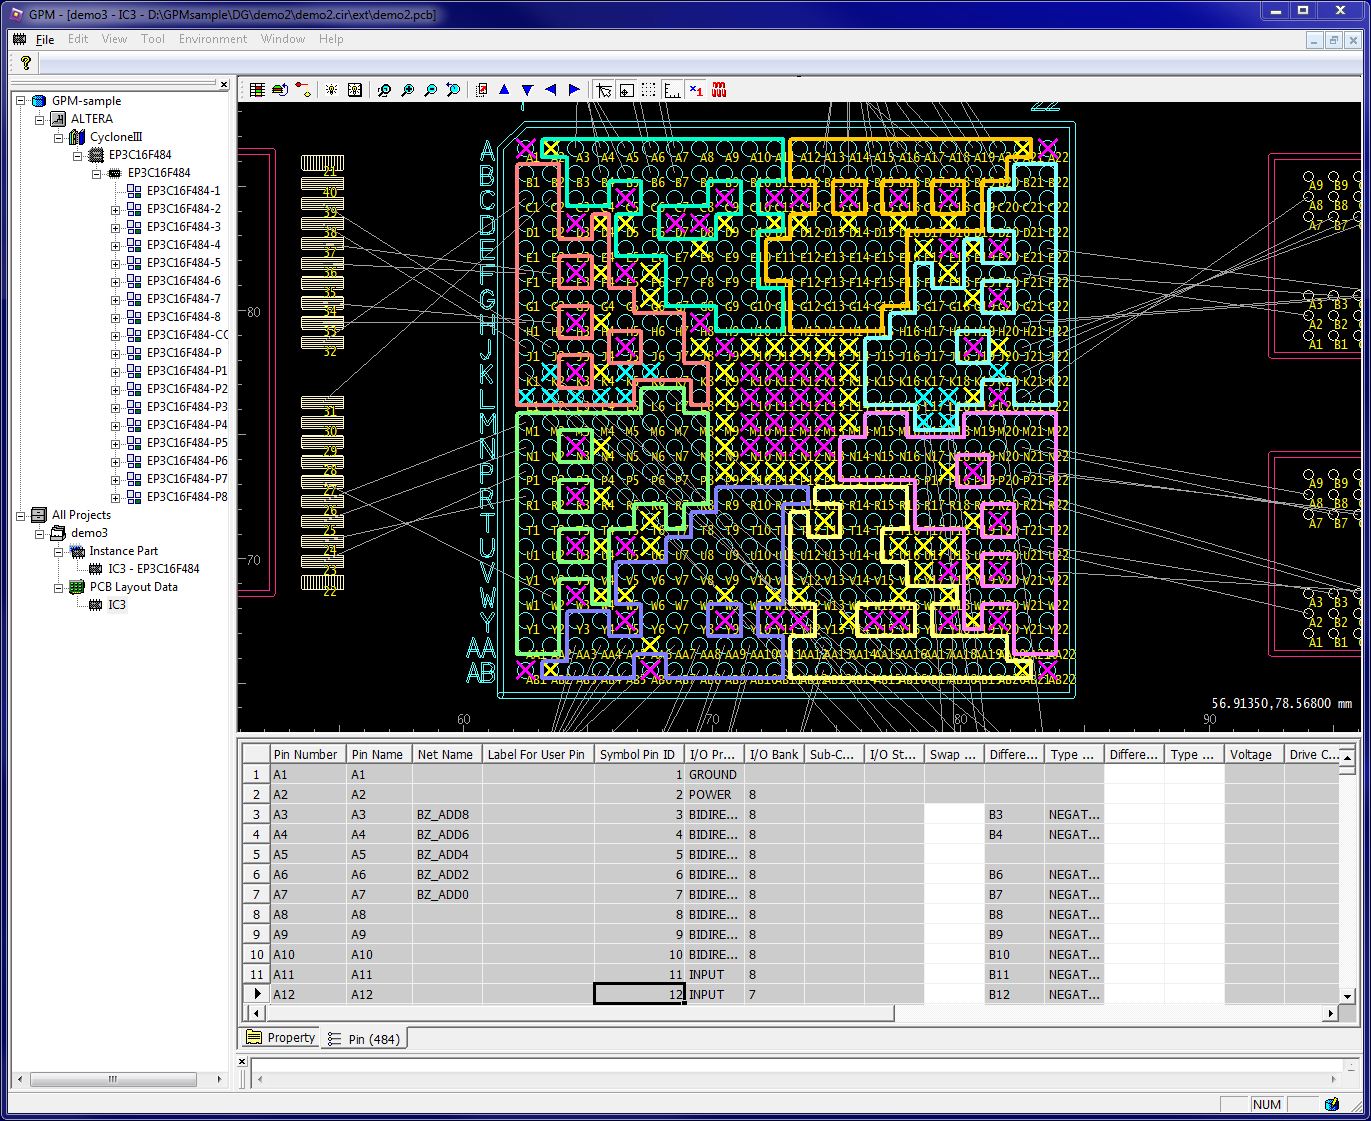This screenshot has width=1371, height=1121.
Task: Click the ruler measurement toolbar icon
Action: coord(671,90)
